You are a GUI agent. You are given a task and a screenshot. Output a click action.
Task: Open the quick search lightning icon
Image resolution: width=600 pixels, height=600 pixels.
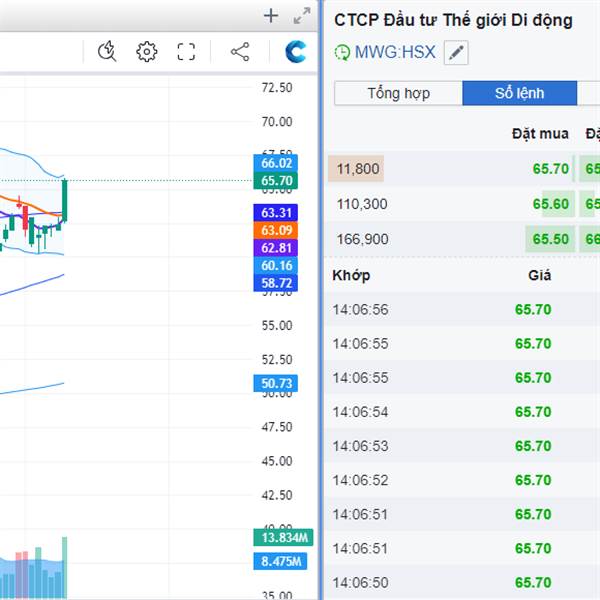pos(107,51)
